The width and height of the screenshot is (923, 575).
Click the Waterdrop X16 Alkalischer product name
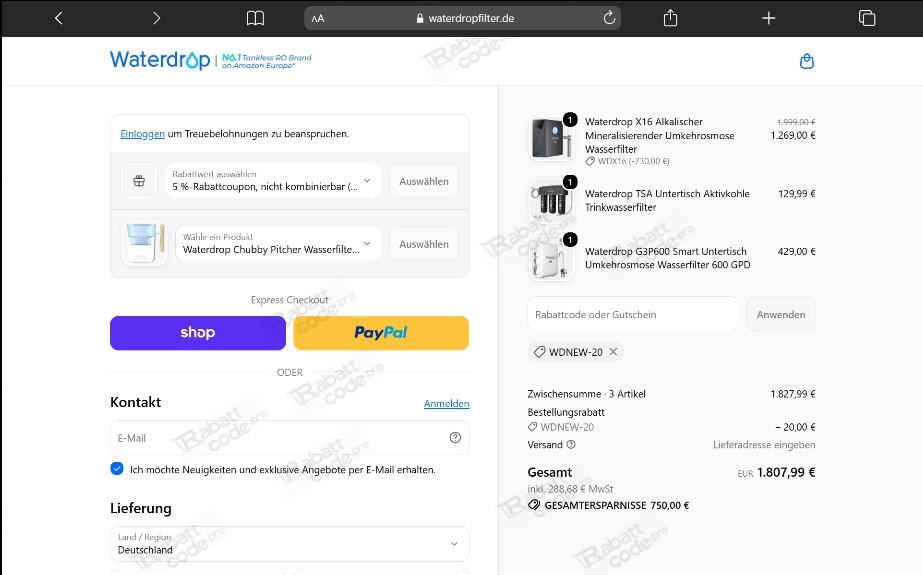[x=659, y=135]
